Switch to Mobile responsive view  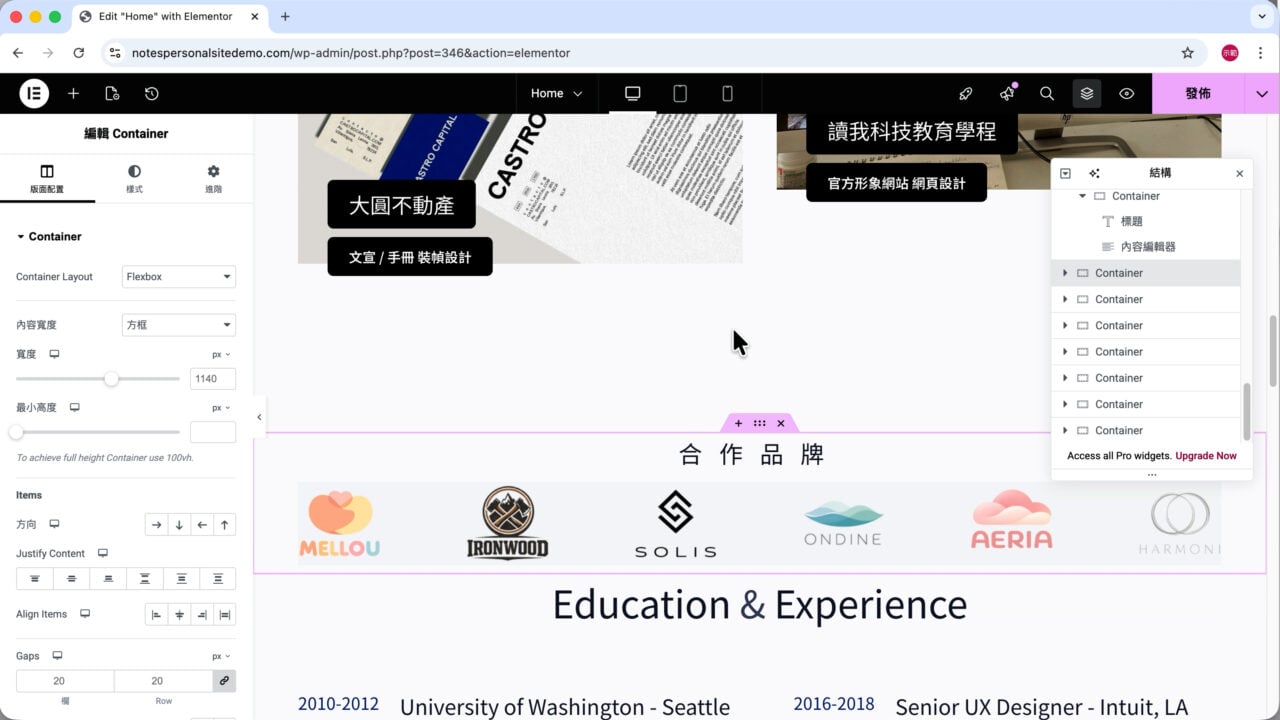727,93
